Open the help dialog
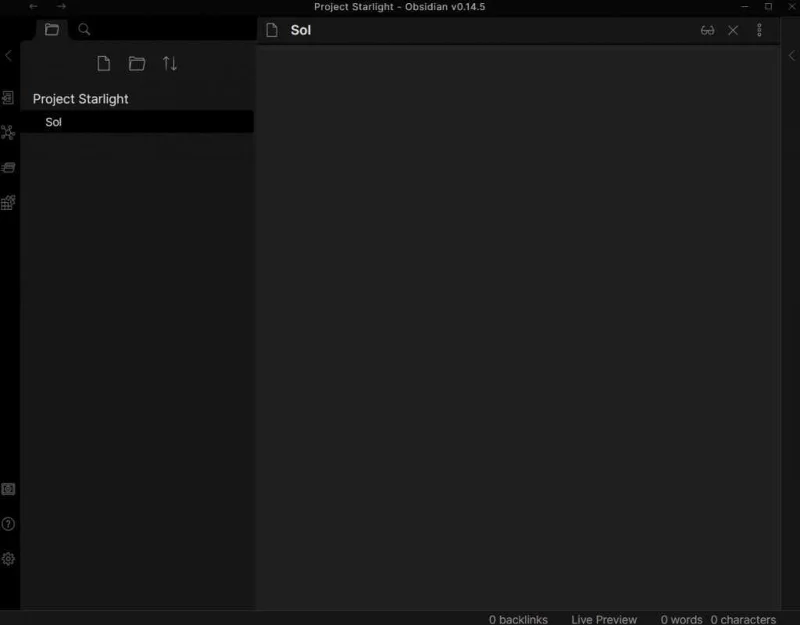 point(8,524)
